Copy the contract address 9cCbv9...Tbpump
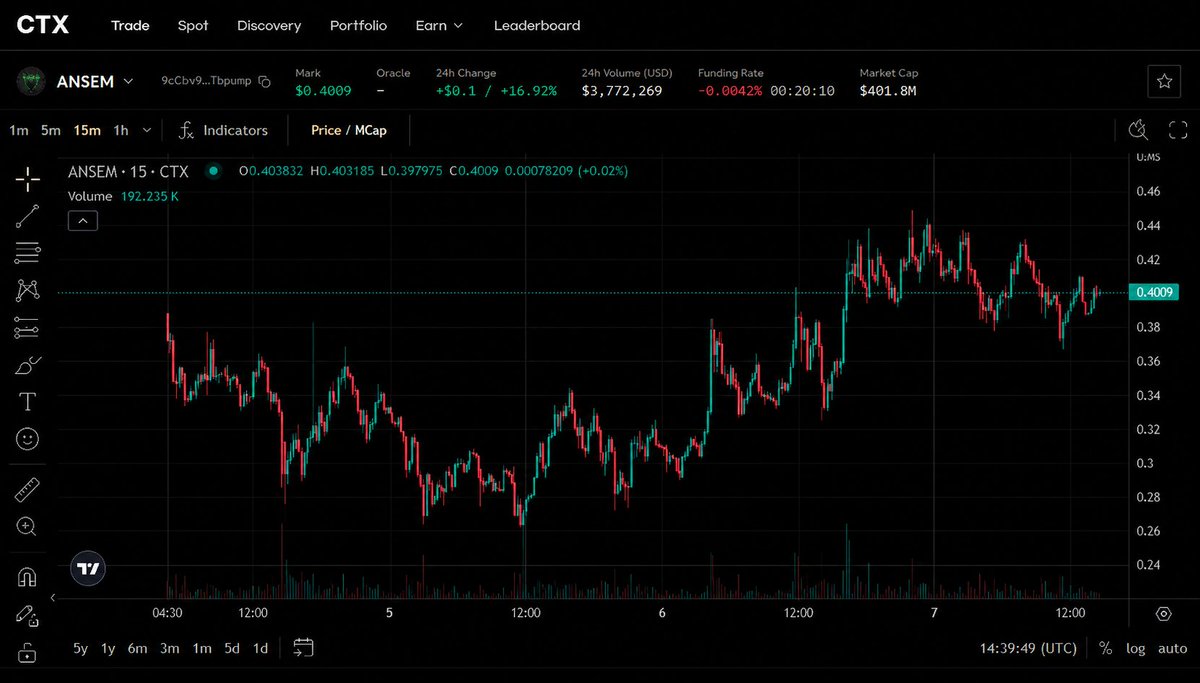 (264, 82)
